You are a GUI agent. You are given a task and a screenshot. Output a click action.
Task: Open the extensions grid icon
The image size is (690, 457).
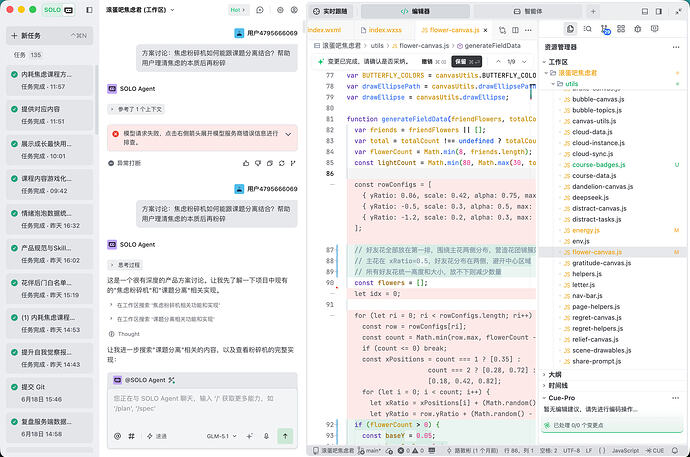pyautogui.click(x=621, y=29)
